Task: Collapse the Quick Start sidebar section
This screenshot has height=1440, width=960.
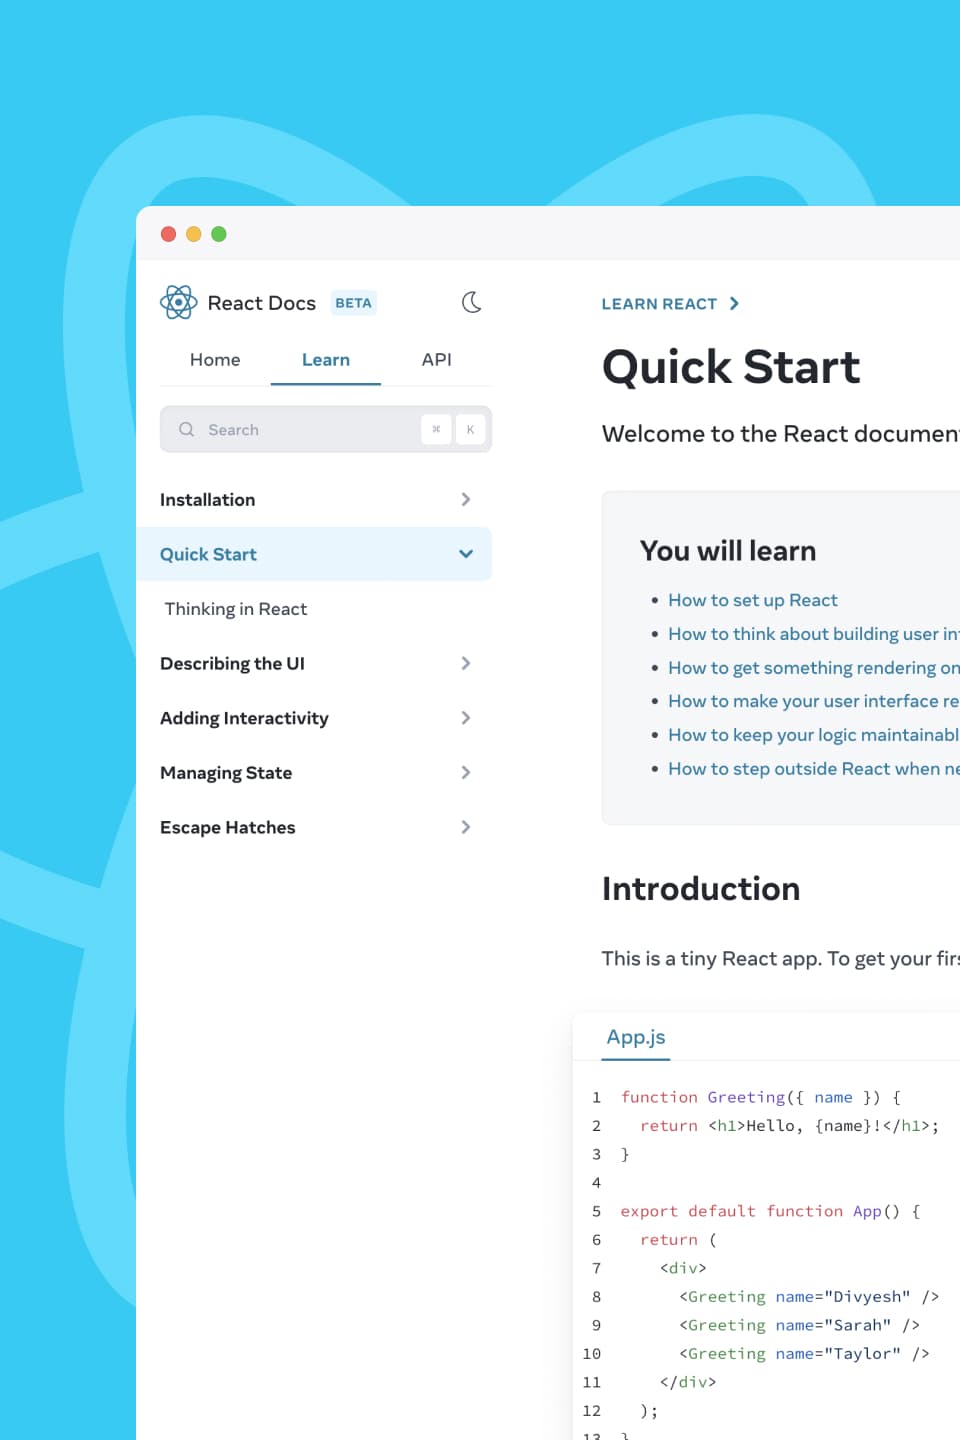Action: coord(464,553)
